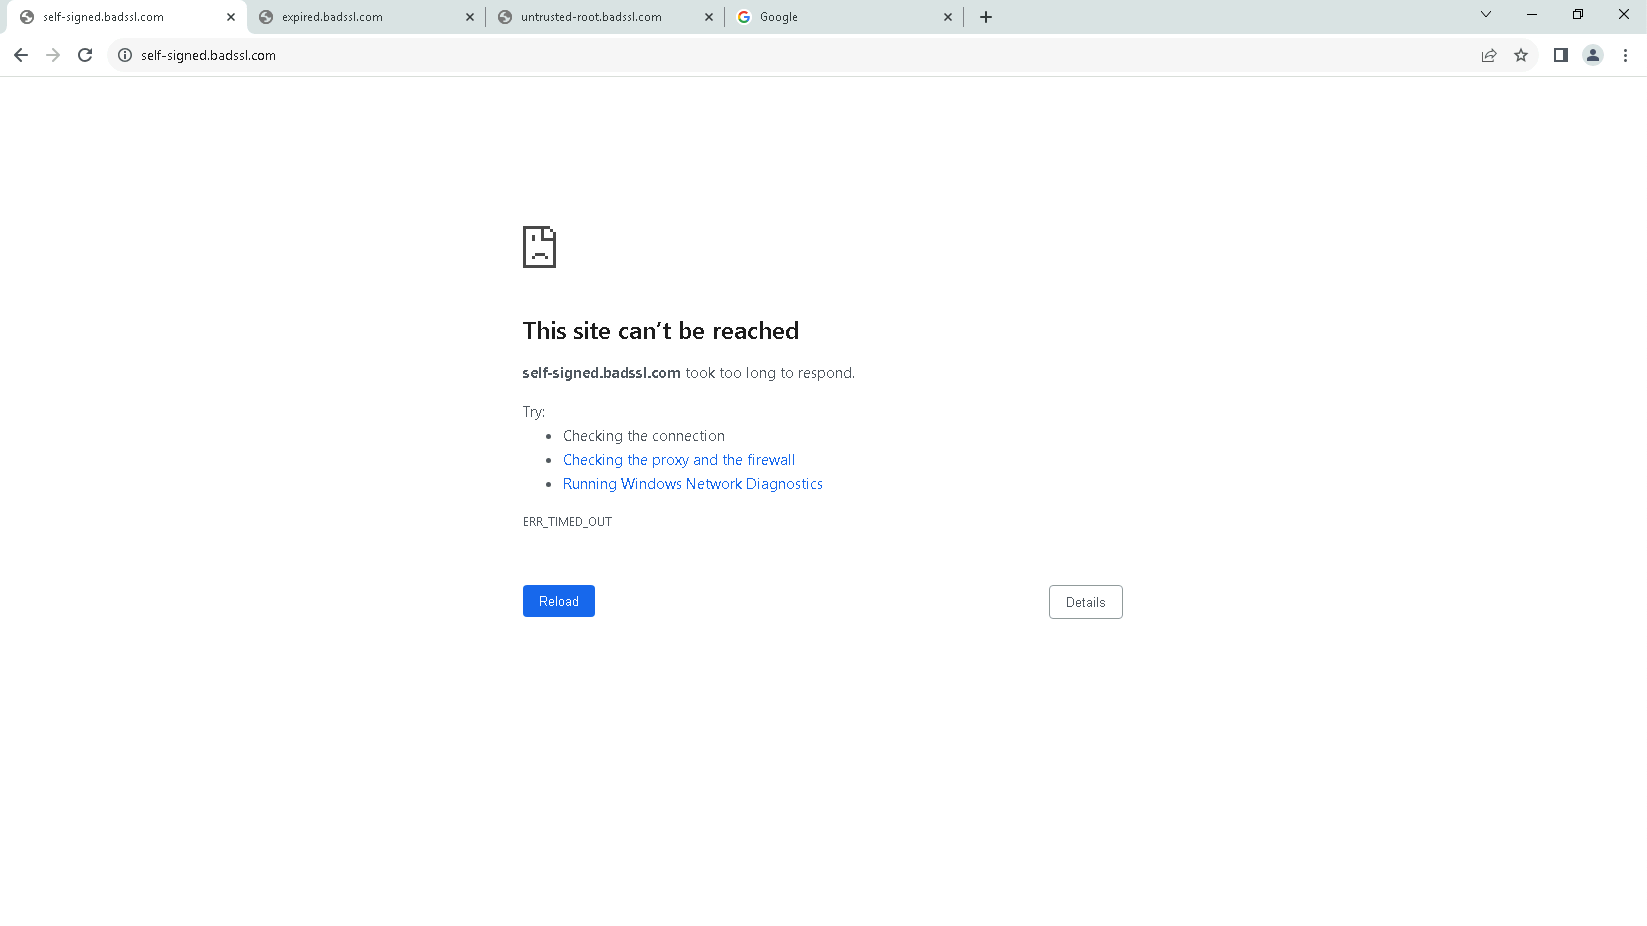Close the Google tab
Image resolution: width=1647 pixels, height=926 pixels.
948,17
